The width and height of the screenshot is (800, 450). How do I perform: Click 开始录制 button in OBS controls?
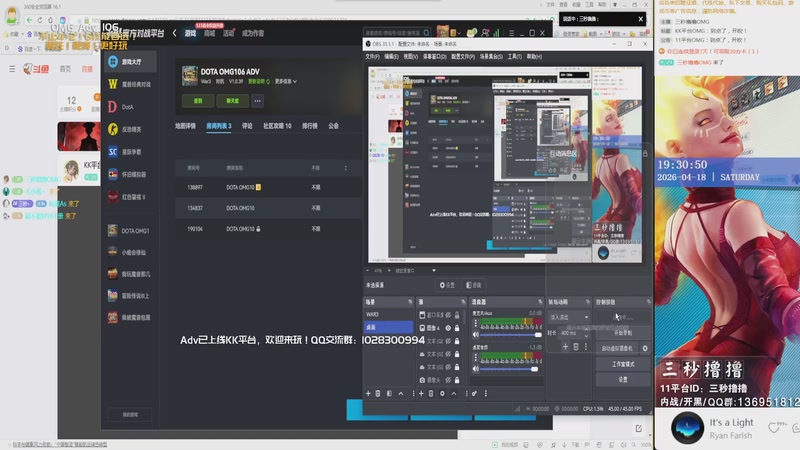623,333
